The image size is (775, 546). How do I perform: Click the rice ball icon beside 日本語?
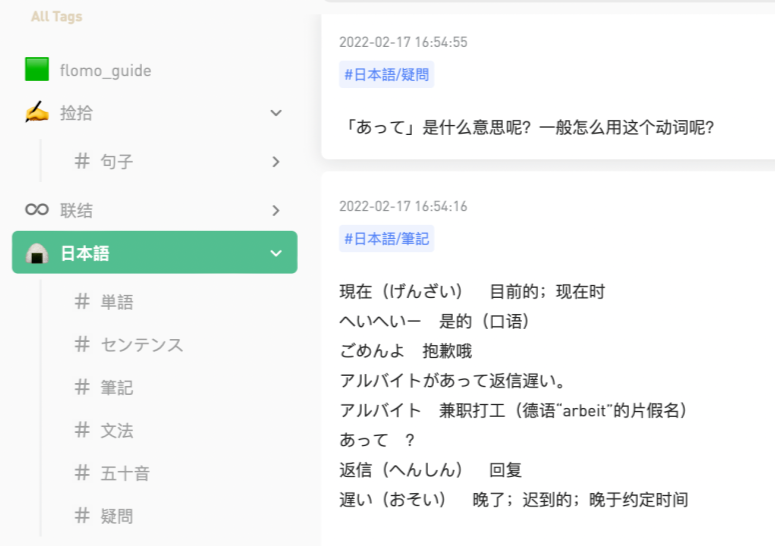point(37,253)
